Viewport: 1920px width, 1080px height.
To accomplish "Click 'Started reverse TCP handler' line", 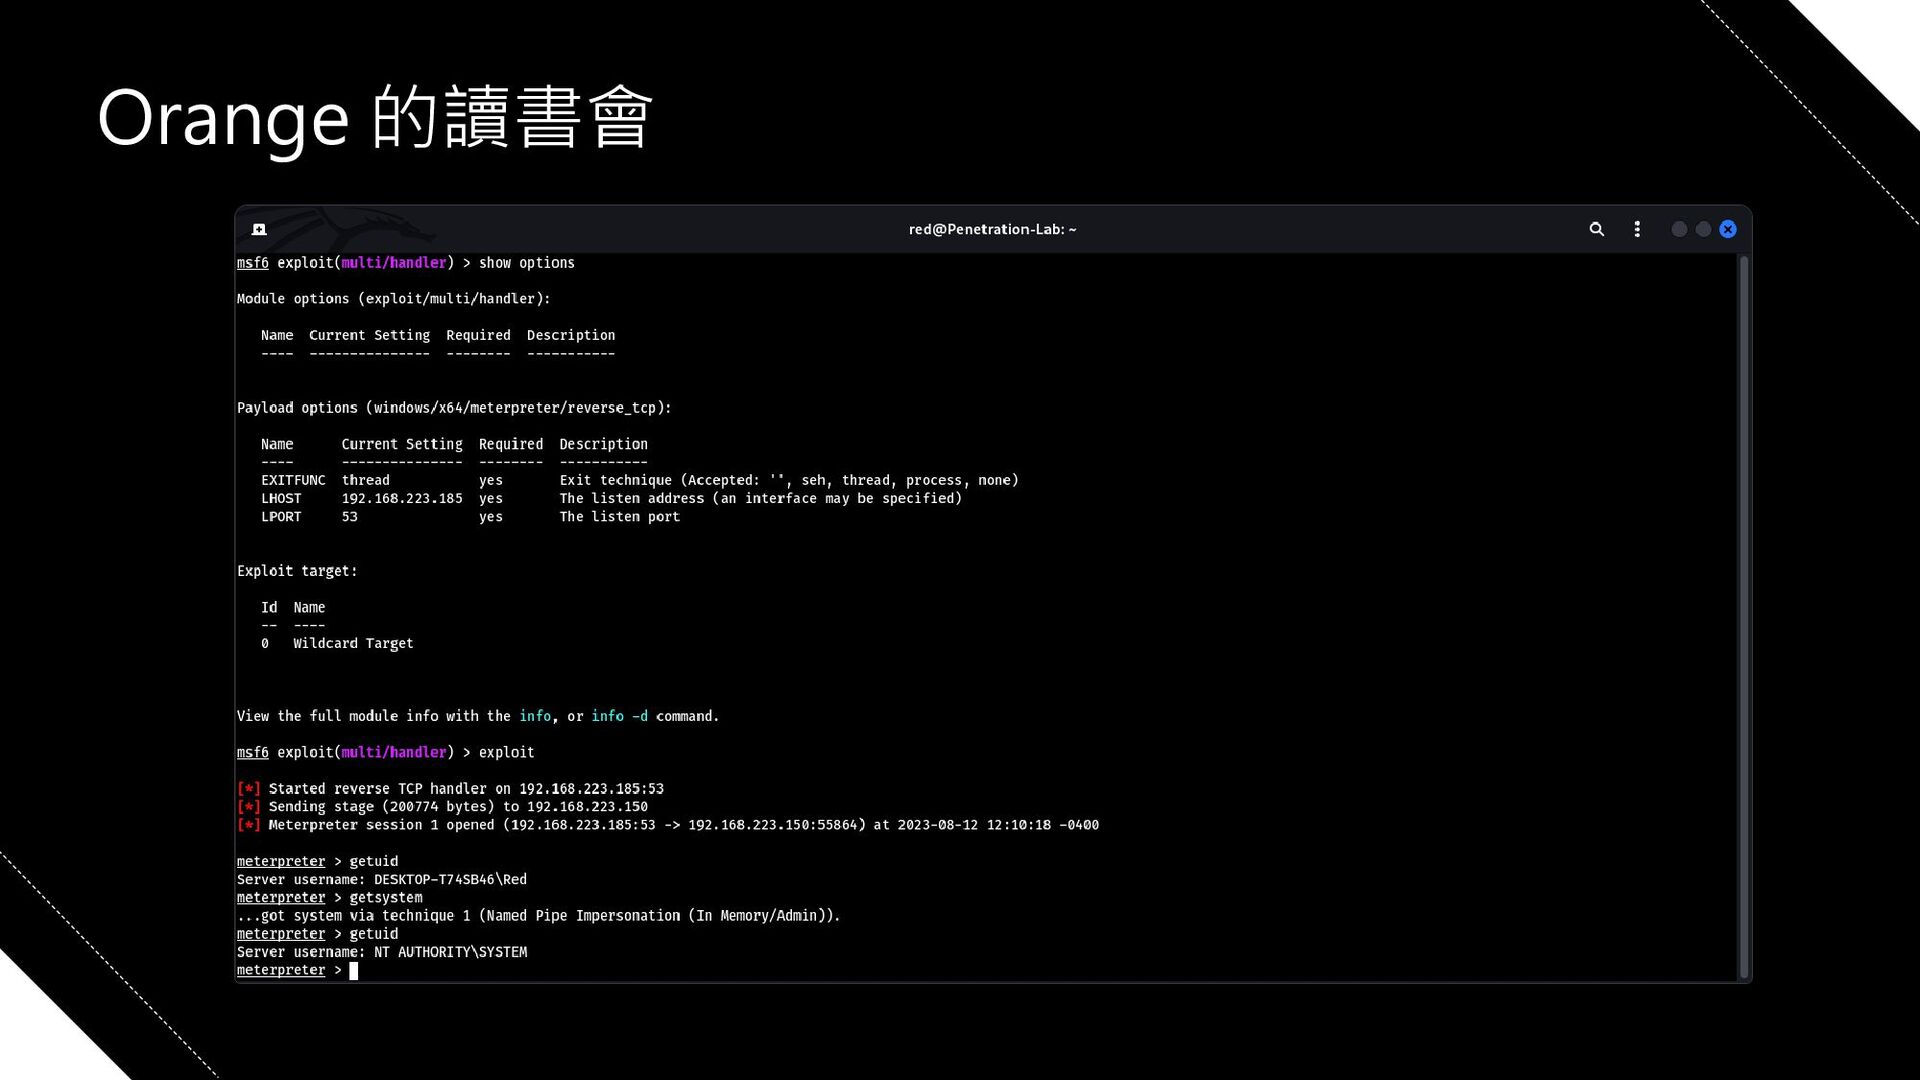I will point(450,789).
